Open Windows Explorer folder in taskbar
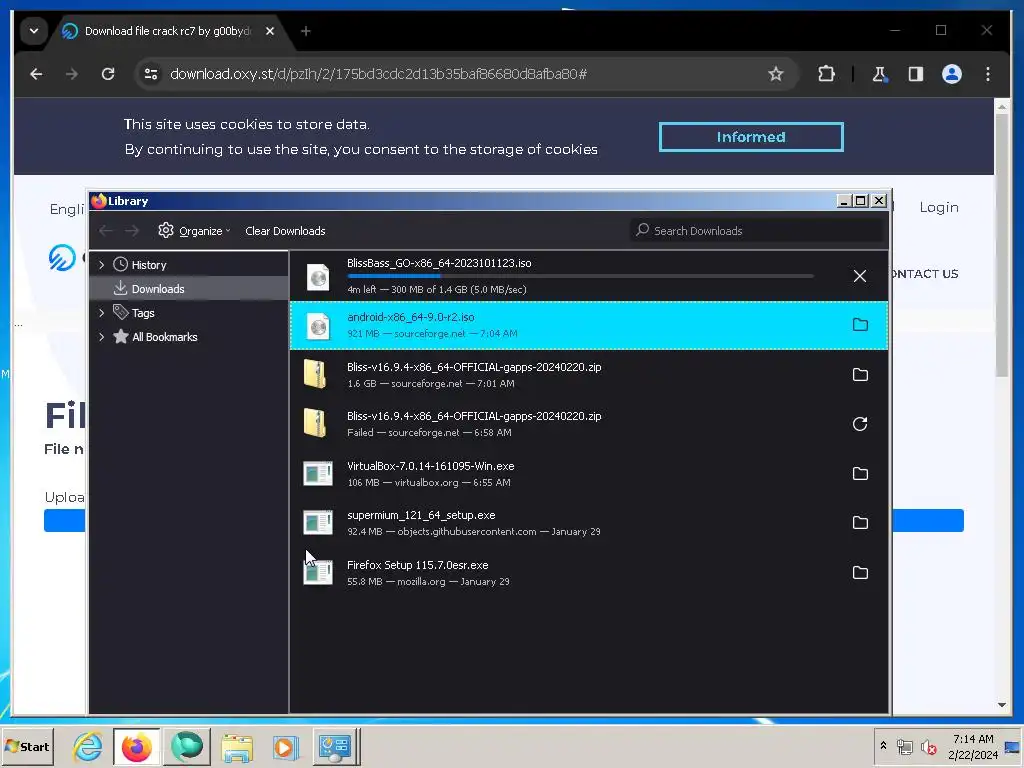 click(236, 747)
